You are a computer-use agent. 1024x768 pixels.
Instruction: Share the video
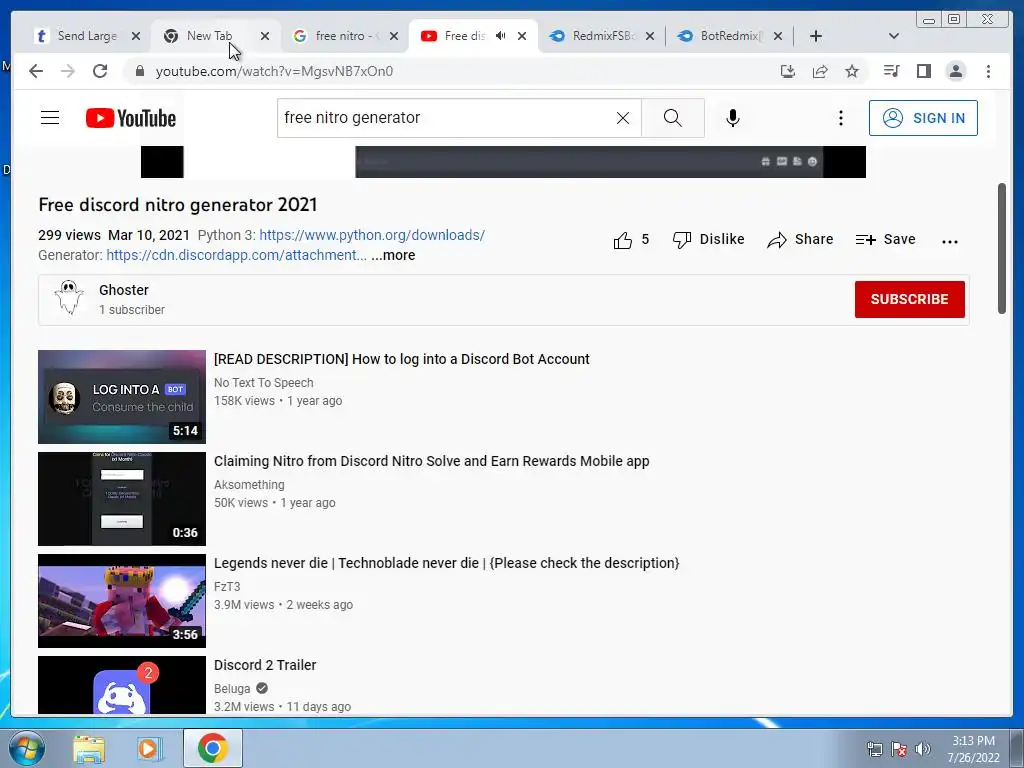click(x=800, y=240)
